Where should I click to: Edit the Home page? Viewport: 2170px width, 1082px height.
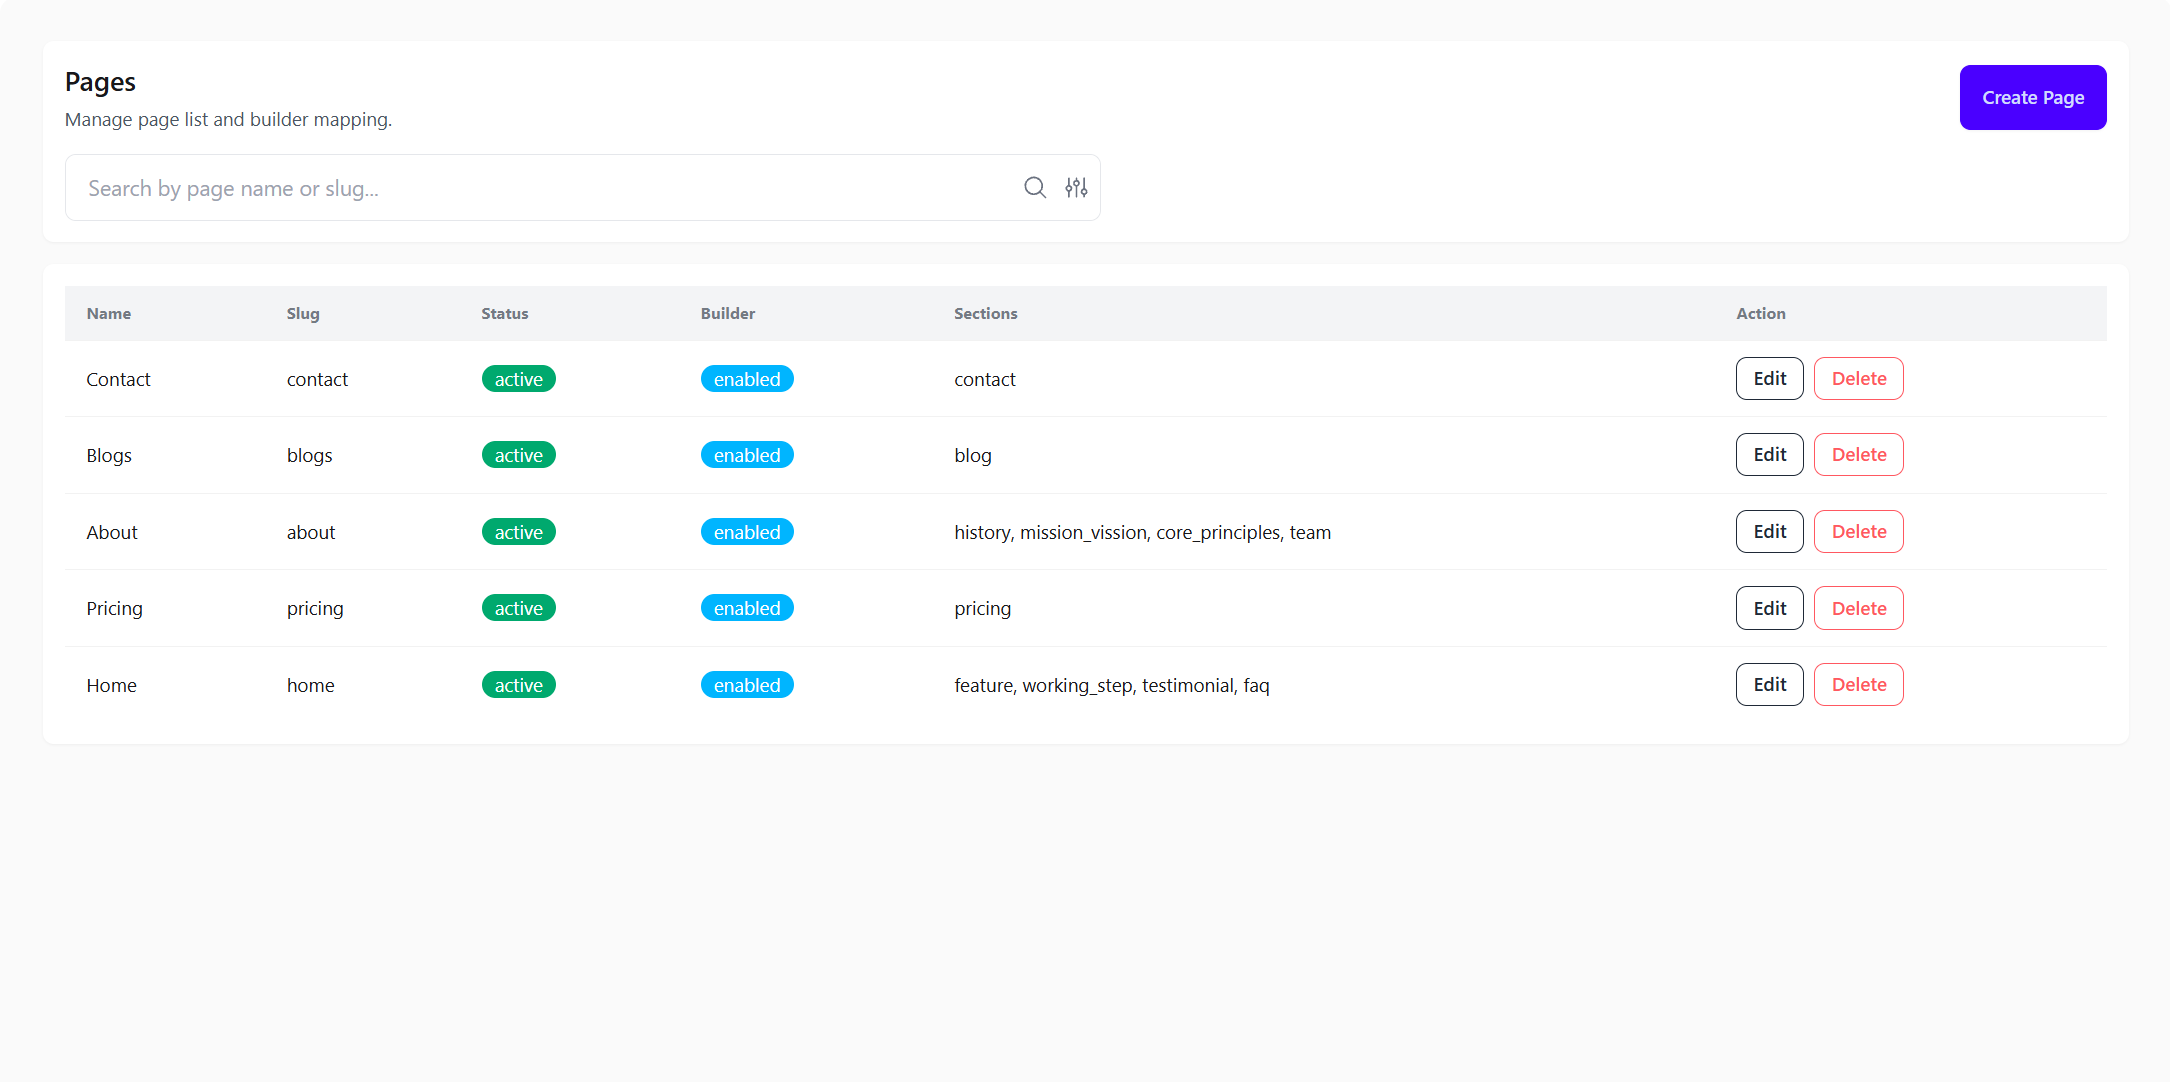click(x=1770, y=685)
